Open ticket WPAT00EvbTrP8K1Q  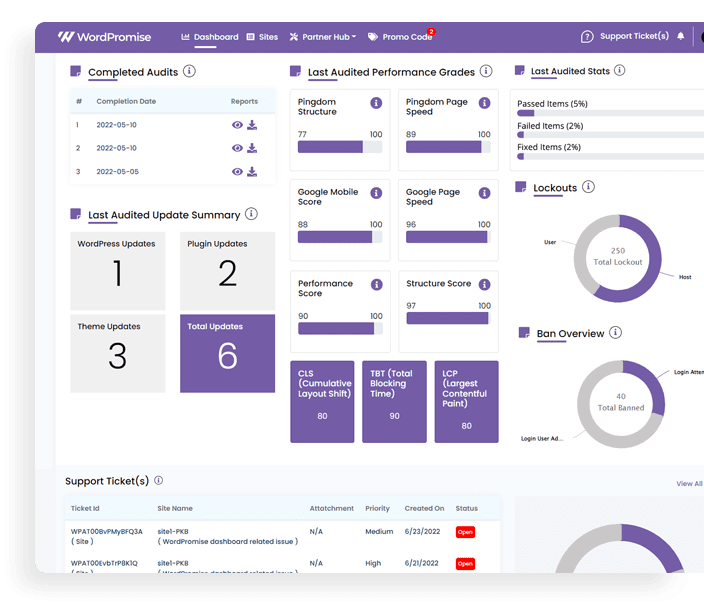point(104,563)
